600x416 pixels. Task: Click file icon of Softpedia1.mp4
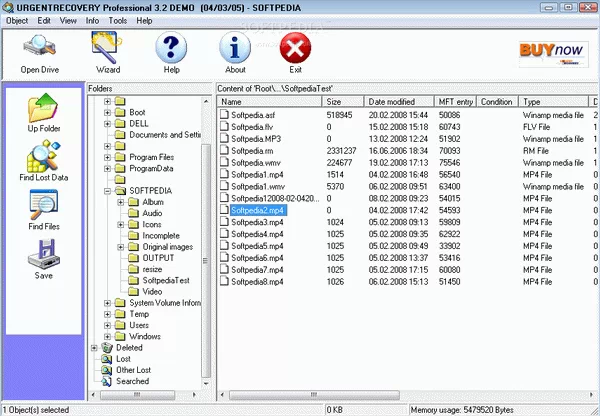[224, 174]
